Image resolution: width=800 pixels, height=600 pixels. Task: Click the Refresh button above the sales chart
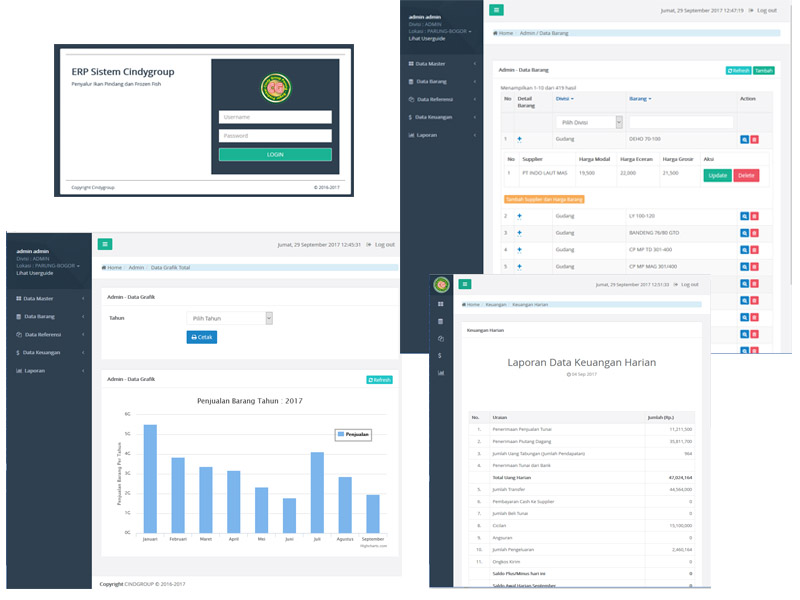click(379, 380)
